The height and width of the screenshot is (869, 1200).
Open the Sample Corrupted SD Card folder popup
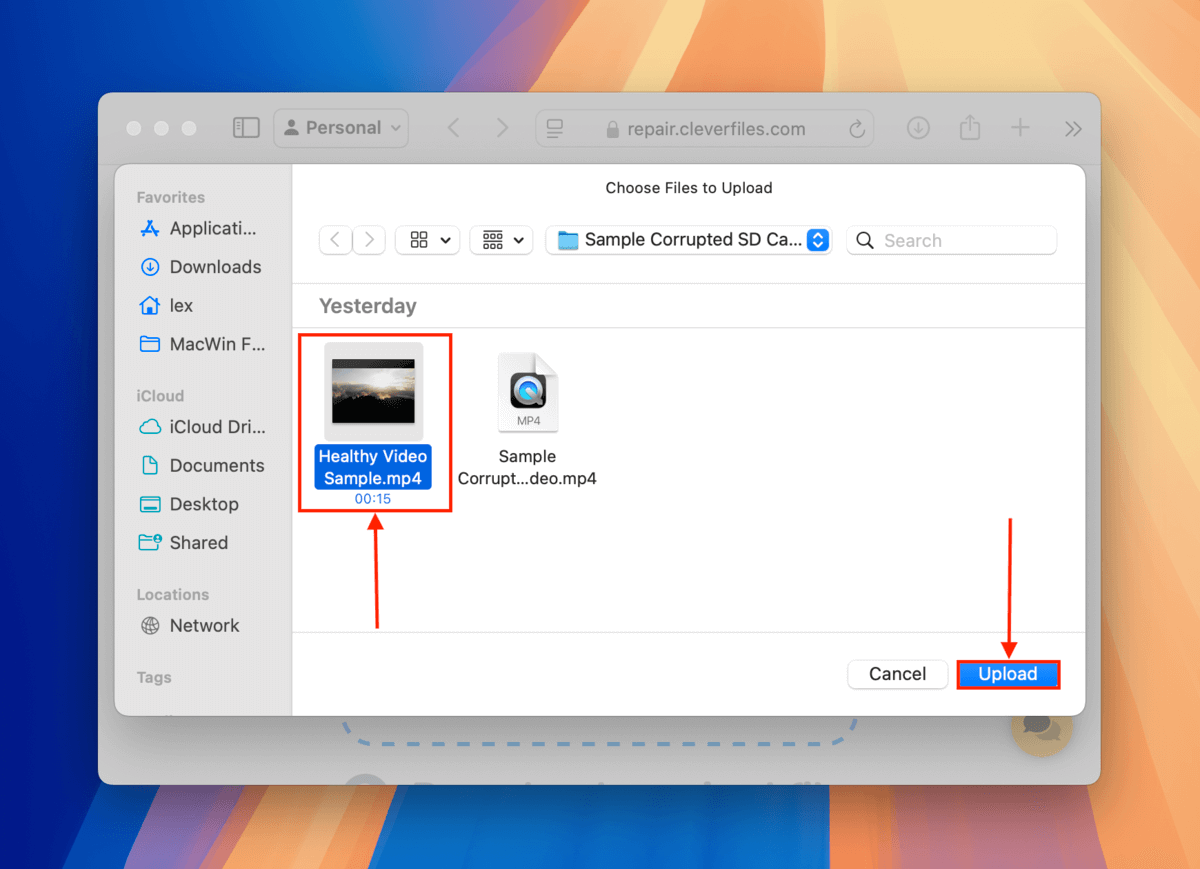pyautogui.click(x=689, y=240)
